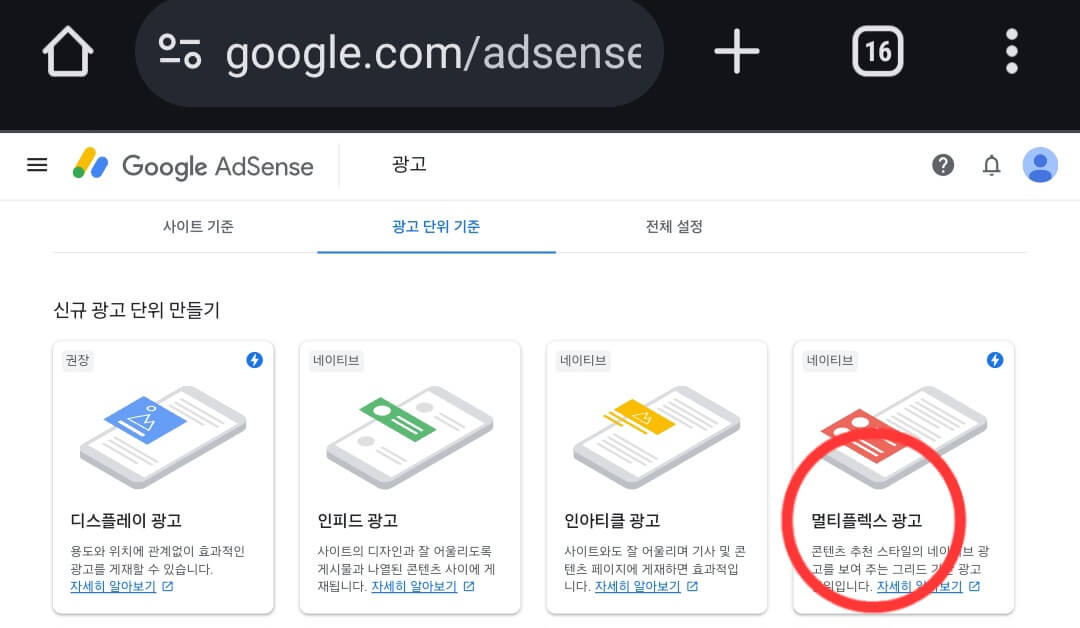Viewport: 1080px width, 628px height.
Task: Switch to 전체 설정 tab
Action: coord(674,227)
